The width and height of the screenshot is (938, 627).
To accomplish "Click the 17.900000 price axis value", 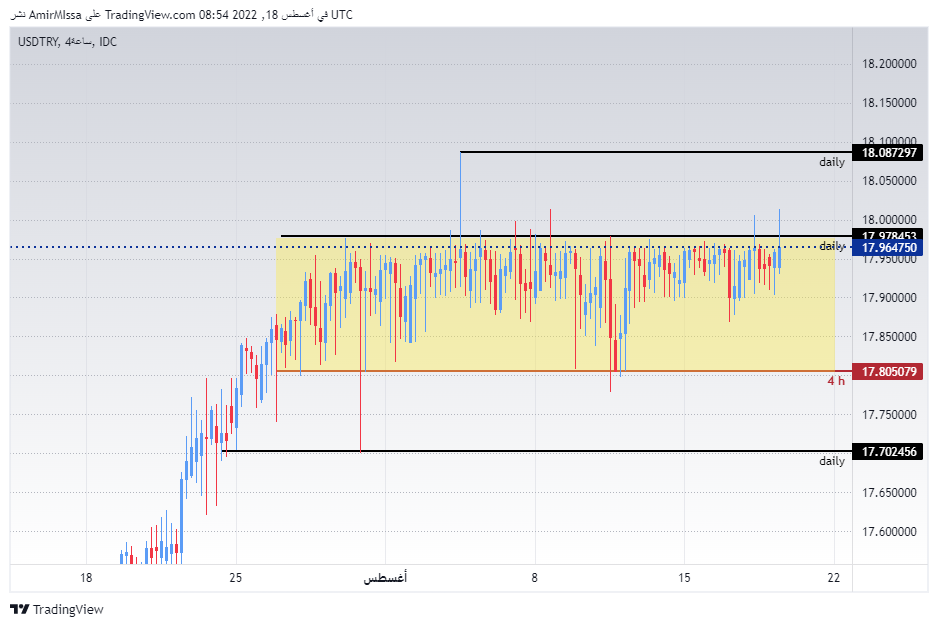I will (889, 298).
